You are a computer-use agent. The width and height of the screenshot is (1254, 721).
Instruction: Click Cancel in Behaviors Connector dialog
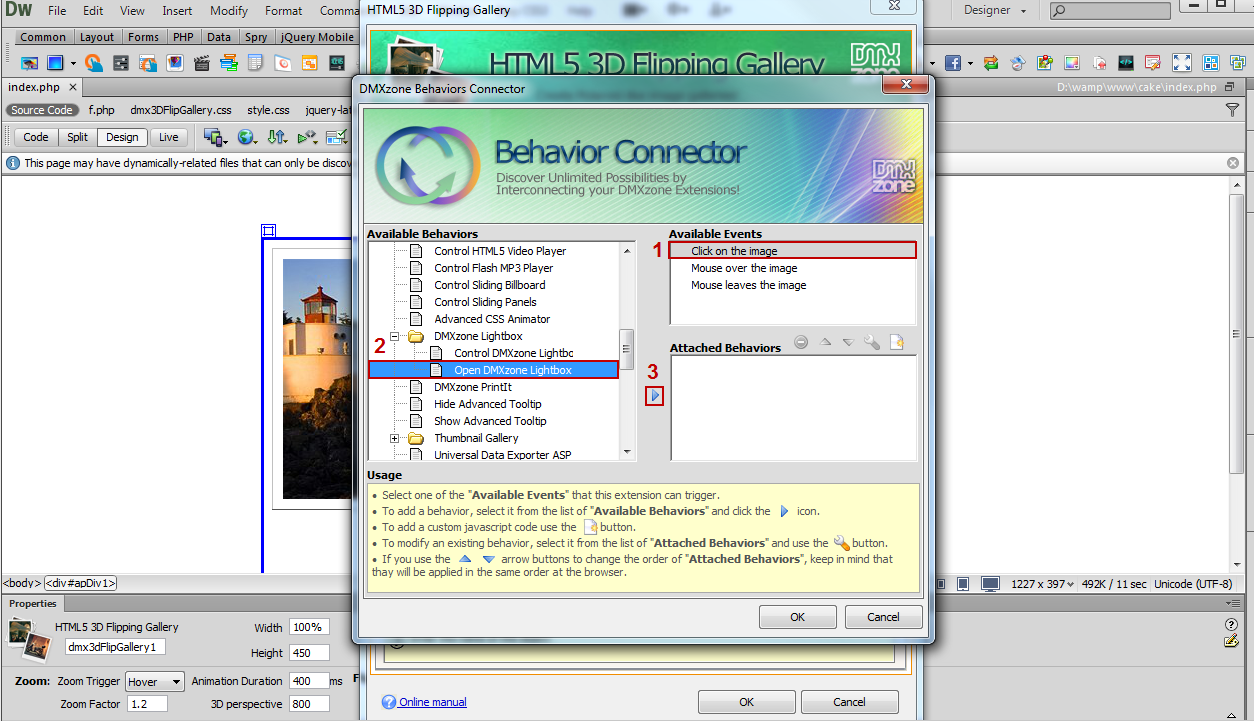pos(883,617)
